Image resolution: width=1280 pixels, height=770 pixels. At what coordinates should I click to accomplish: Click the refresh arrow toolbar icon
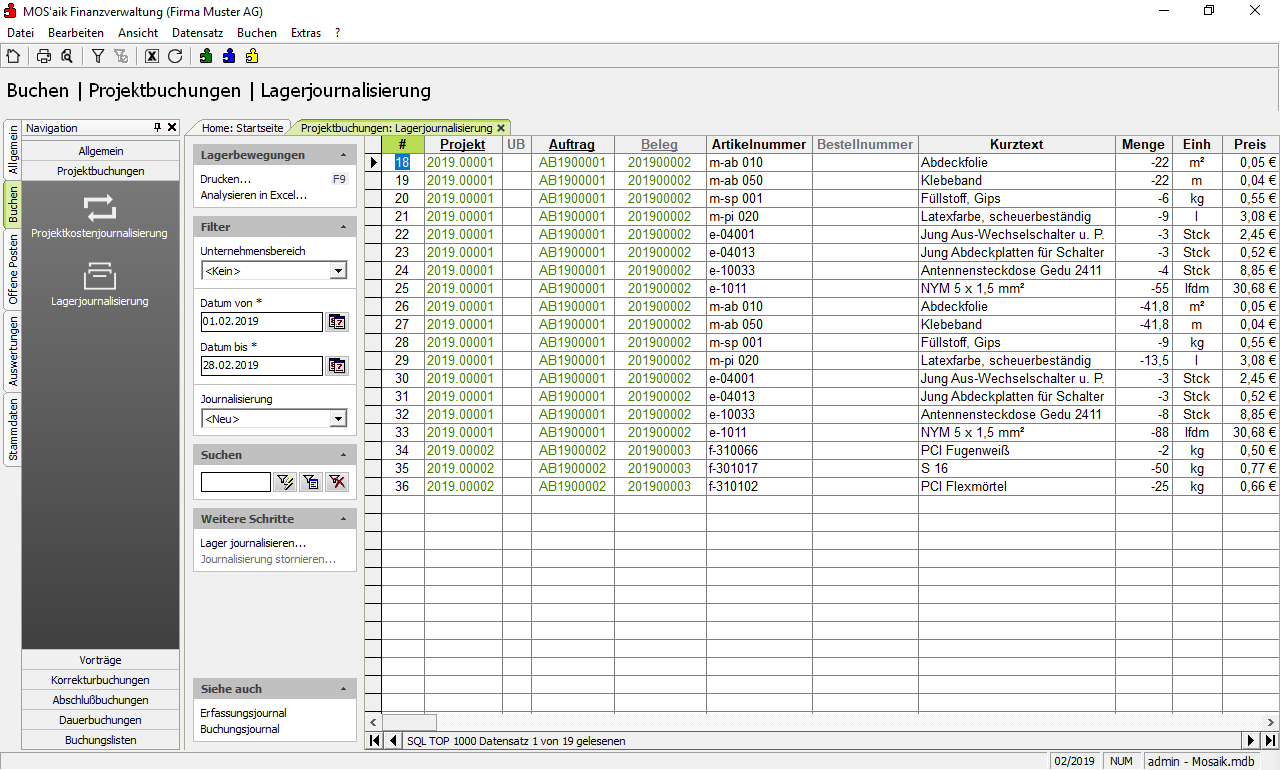(x=175, y=56)
